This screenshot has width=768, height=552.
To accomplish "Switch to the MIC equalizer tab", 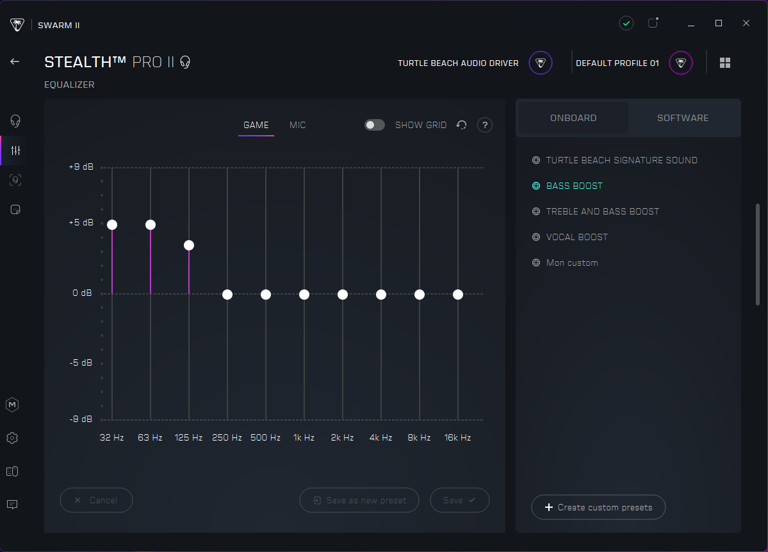I will [x=297, y=125].
